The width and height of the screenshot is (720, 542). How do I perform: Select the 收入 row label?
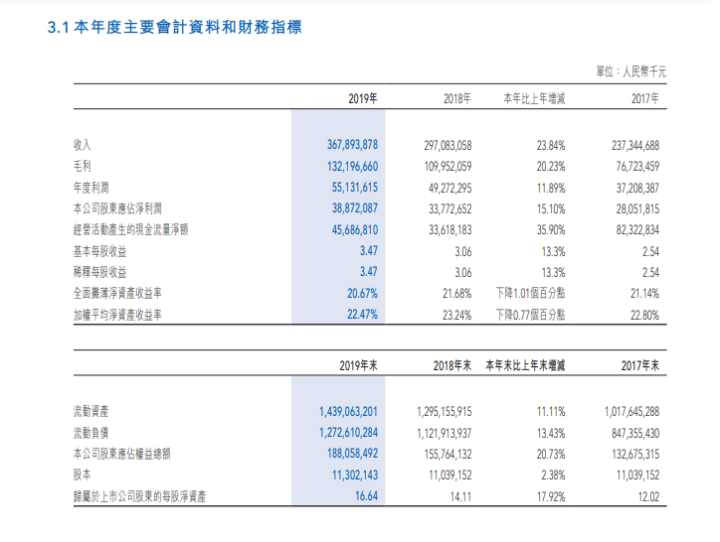[x=82, y=145]
